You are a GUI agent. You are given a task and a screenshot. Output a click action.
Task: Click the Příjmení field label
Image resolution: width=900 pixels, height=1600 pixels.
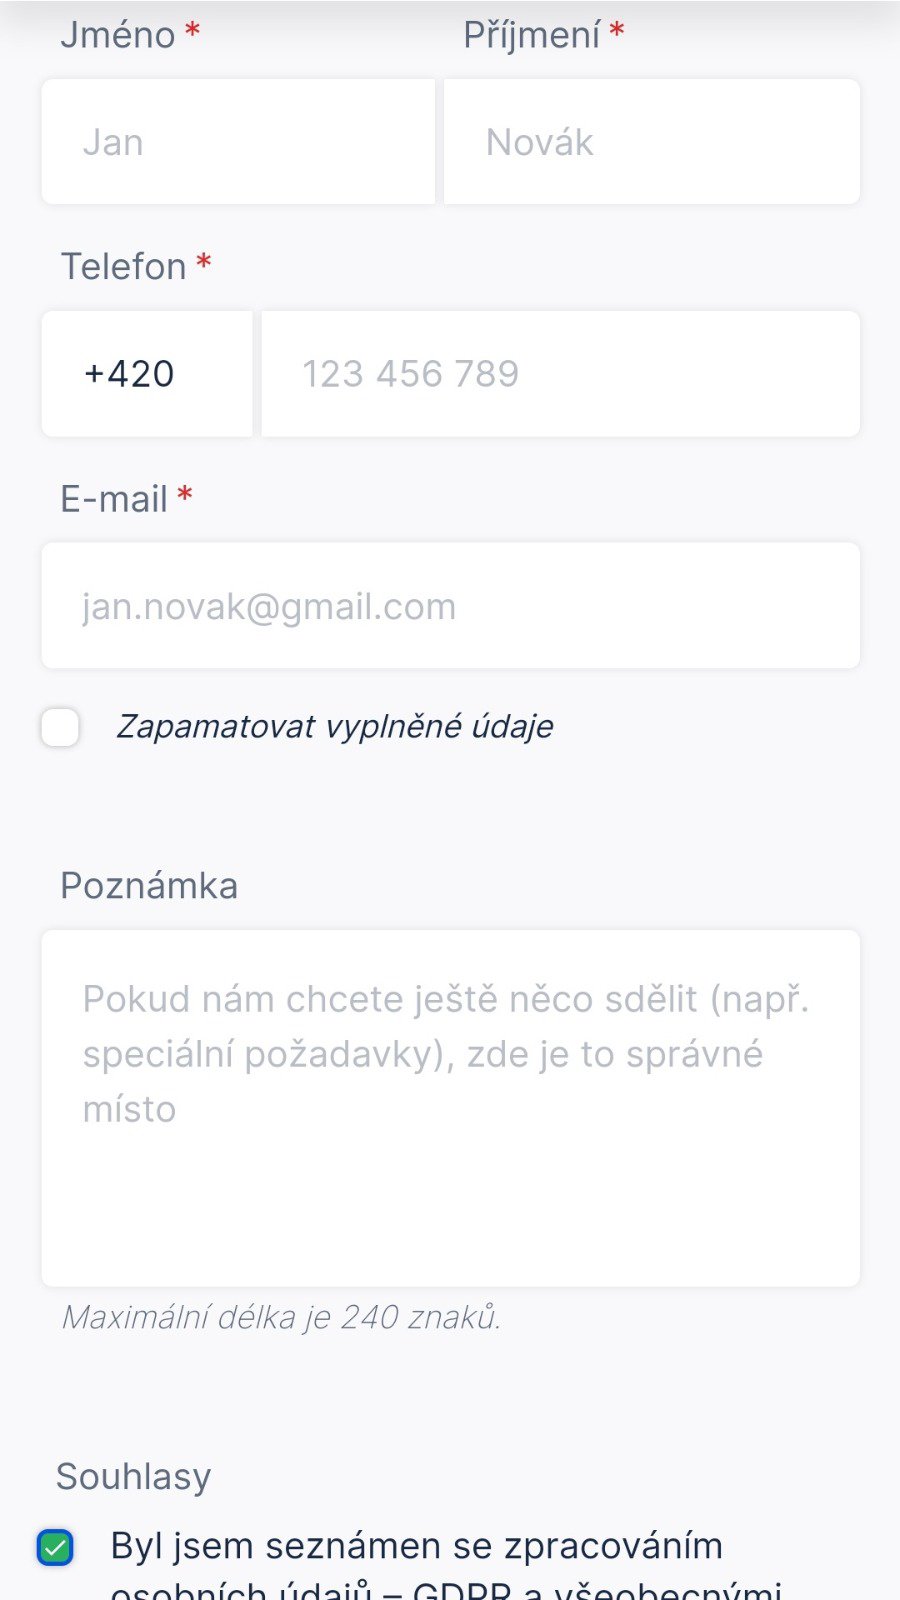(531, 35)
